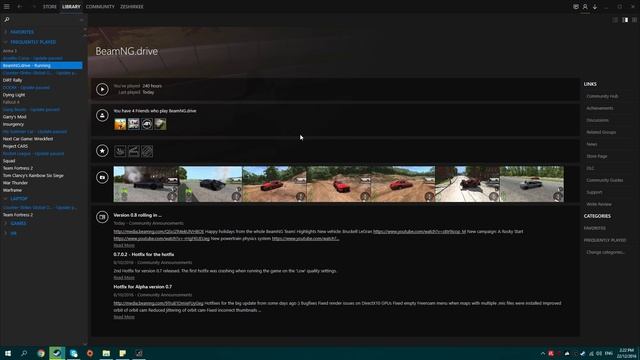This screenshot has width=640, height=360.
Task: Select Warframe in game list
Action: click(12, 190)
